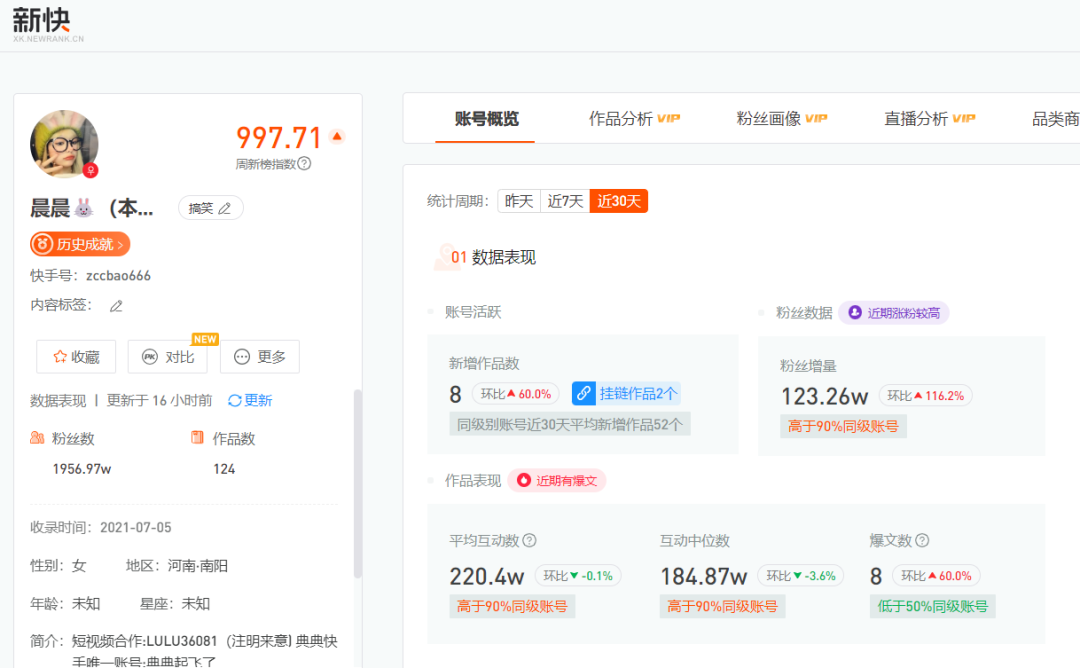The image size is (1080, 668).
Task: Go to the 直播分析 tab
Action: [x=929, y=119]
